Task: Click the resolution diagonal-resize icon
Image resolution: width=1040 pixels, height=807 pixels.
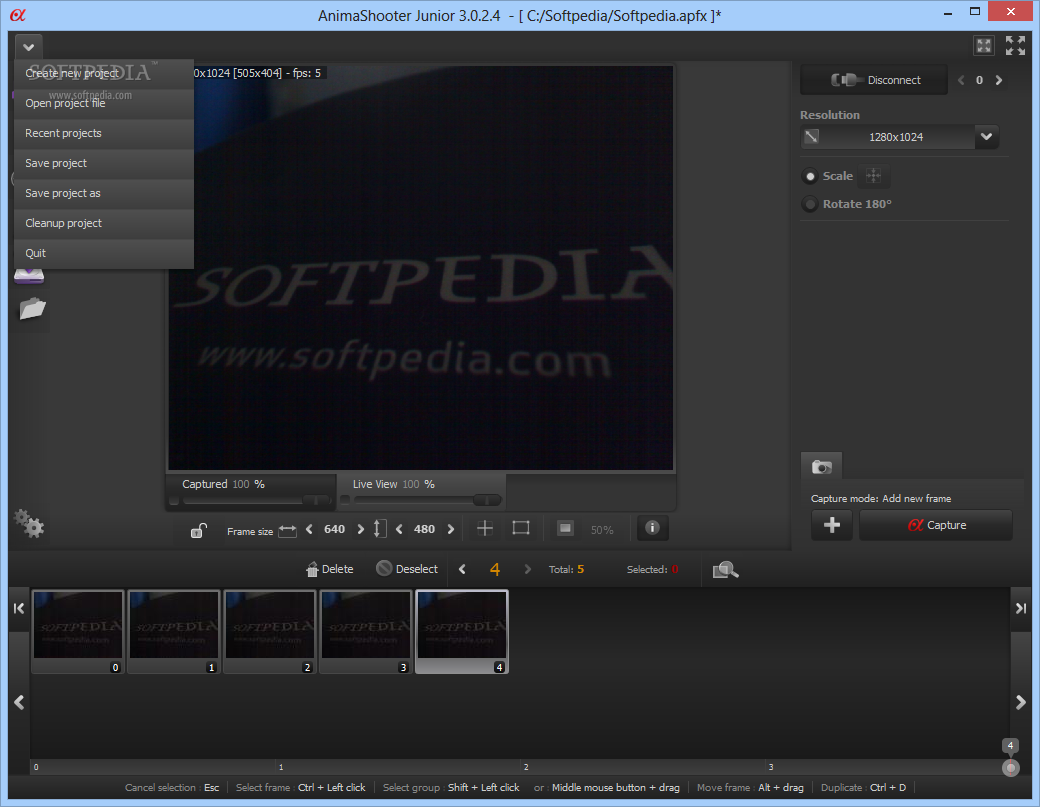Action: point(812,137)
